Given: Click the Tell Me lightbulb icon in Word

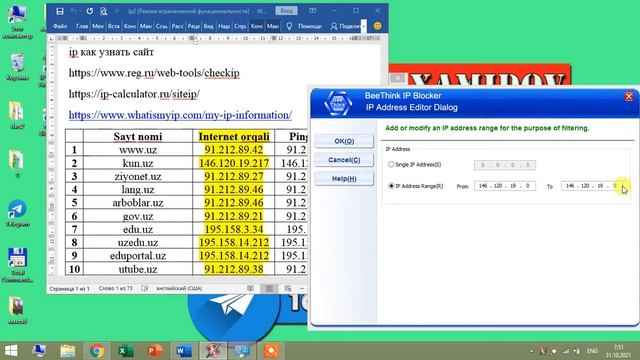Looking at the screenshot, I should tap(289, 26).
